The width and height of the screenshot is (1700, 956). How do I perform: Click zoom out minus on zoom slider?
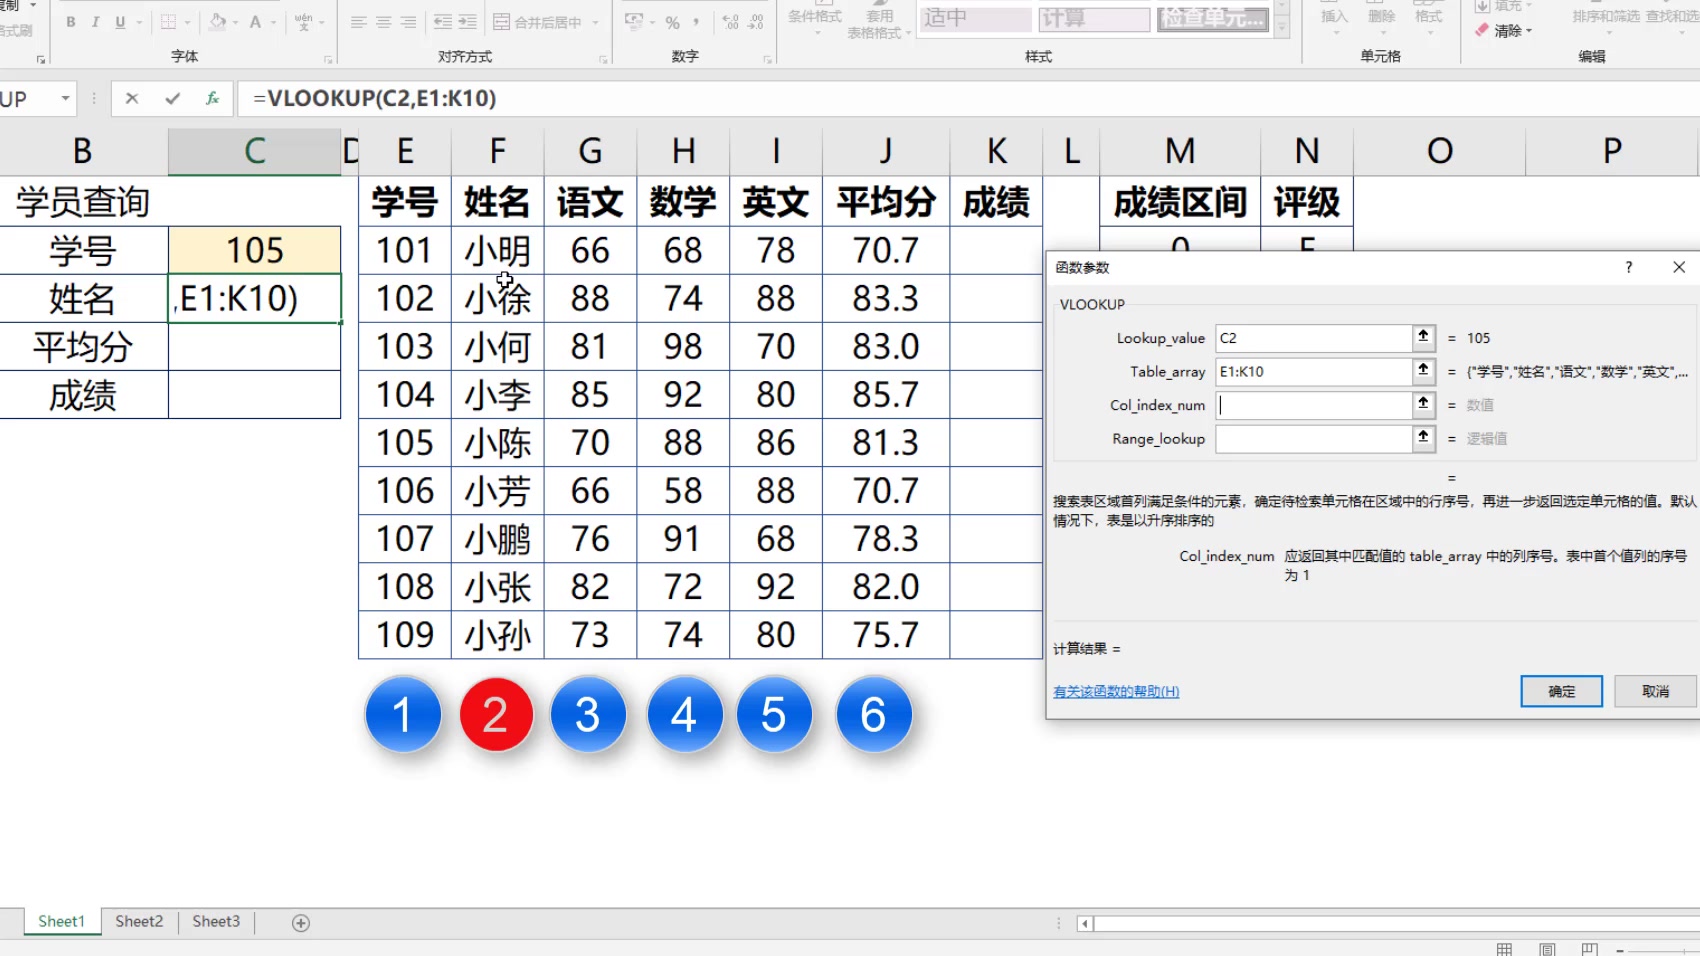pyautogui.click(x=1620, y=950)
